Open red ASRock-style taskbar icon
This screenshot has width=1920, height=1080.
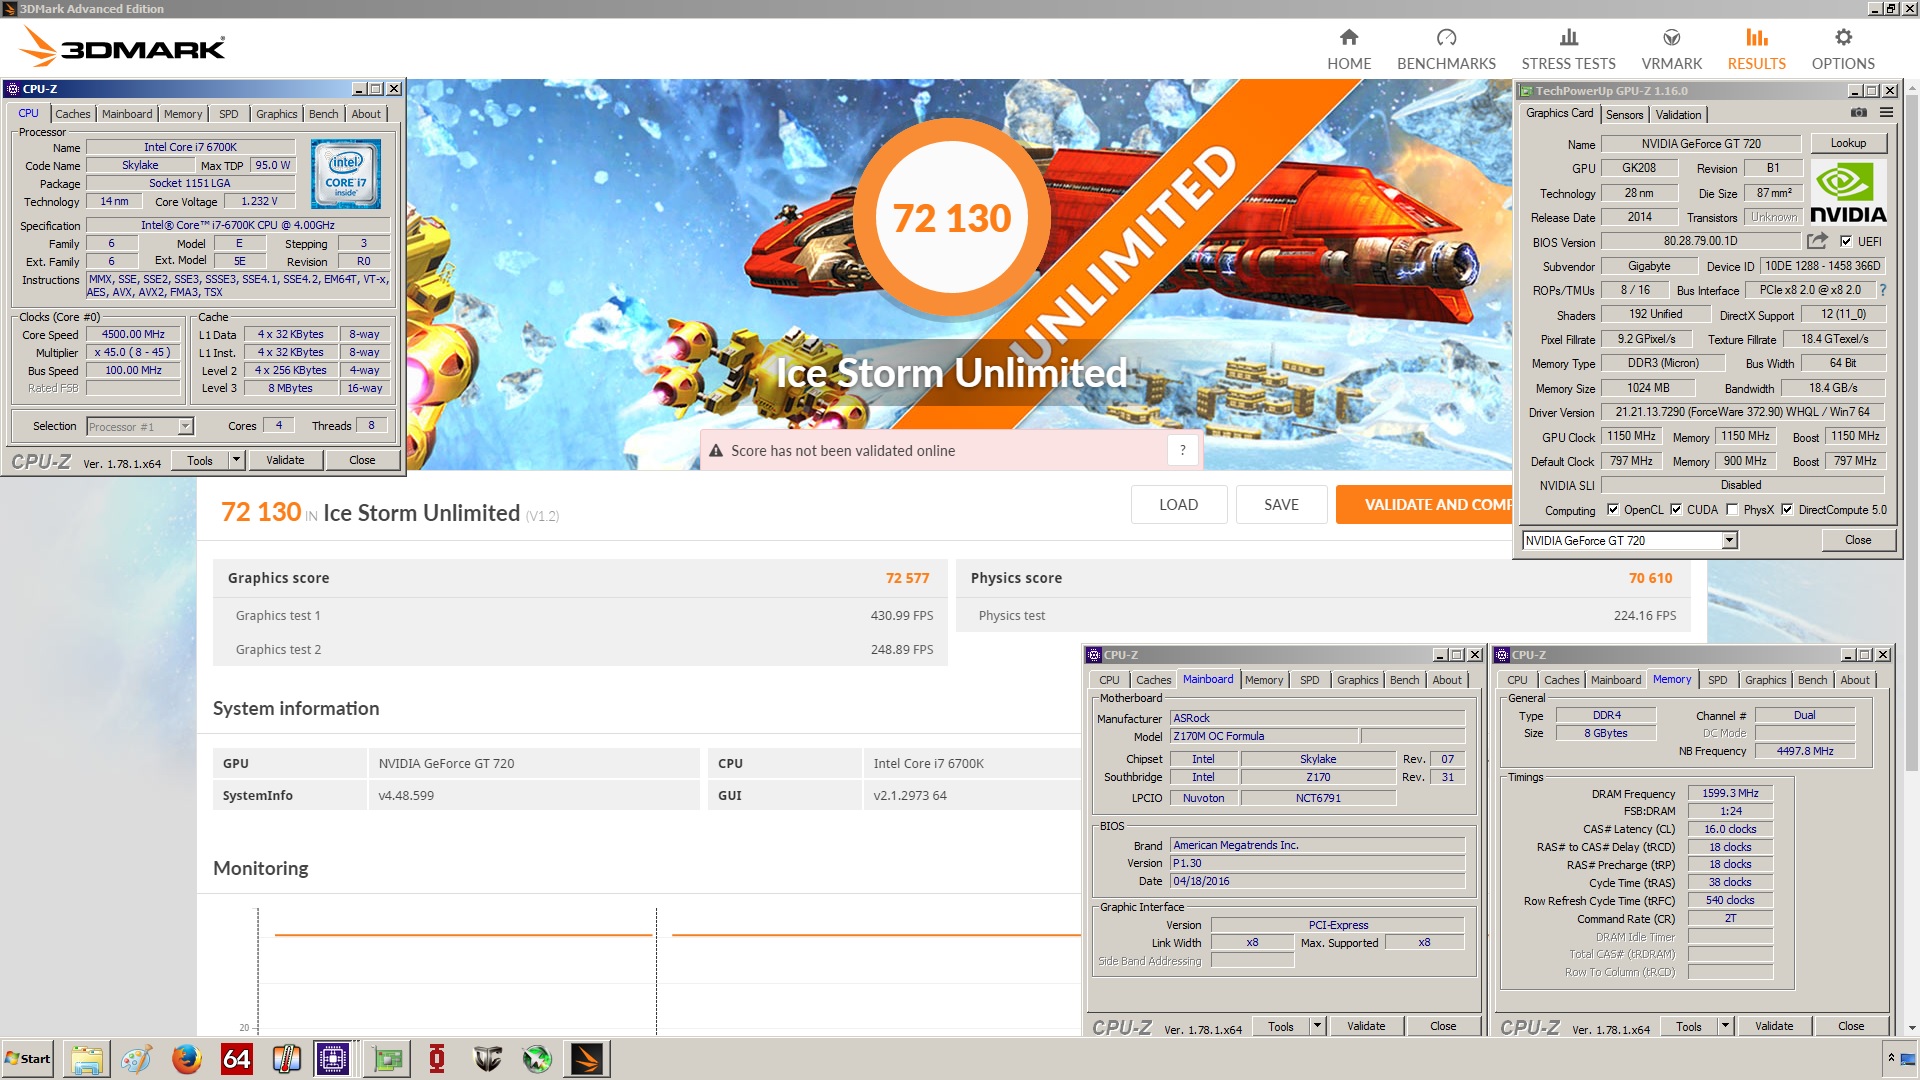coord(437,1059)
